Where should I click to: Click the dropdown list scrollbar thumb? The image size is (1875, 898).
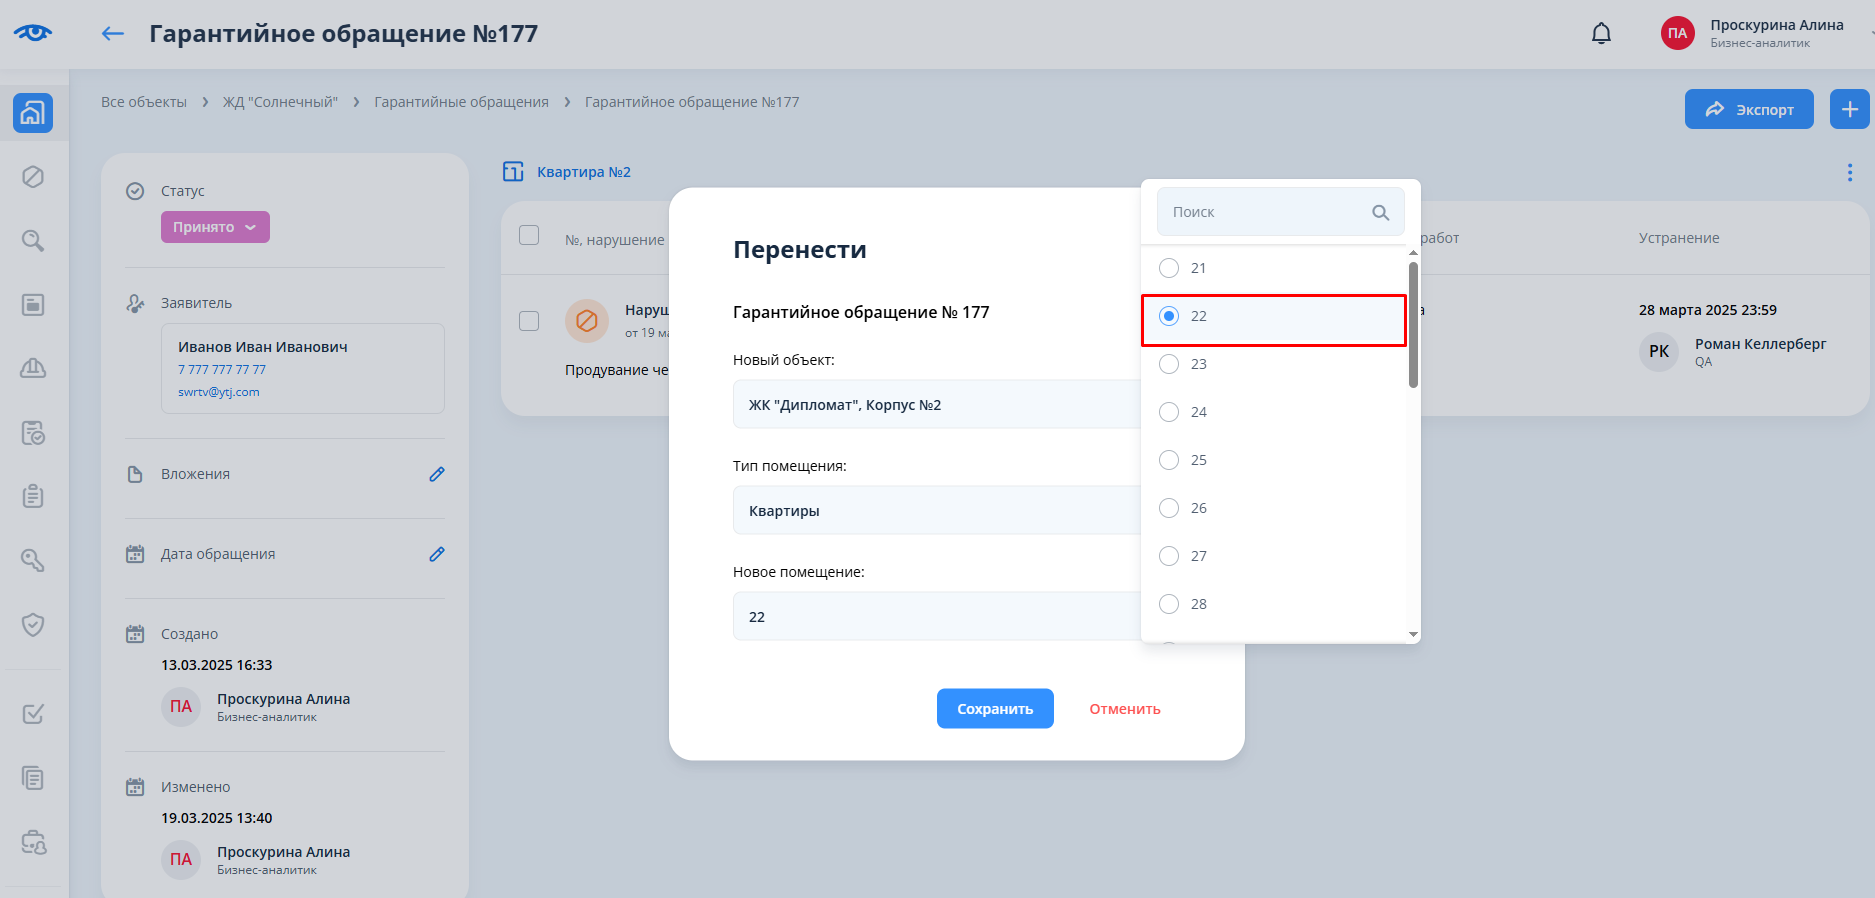click(1413, 325)
